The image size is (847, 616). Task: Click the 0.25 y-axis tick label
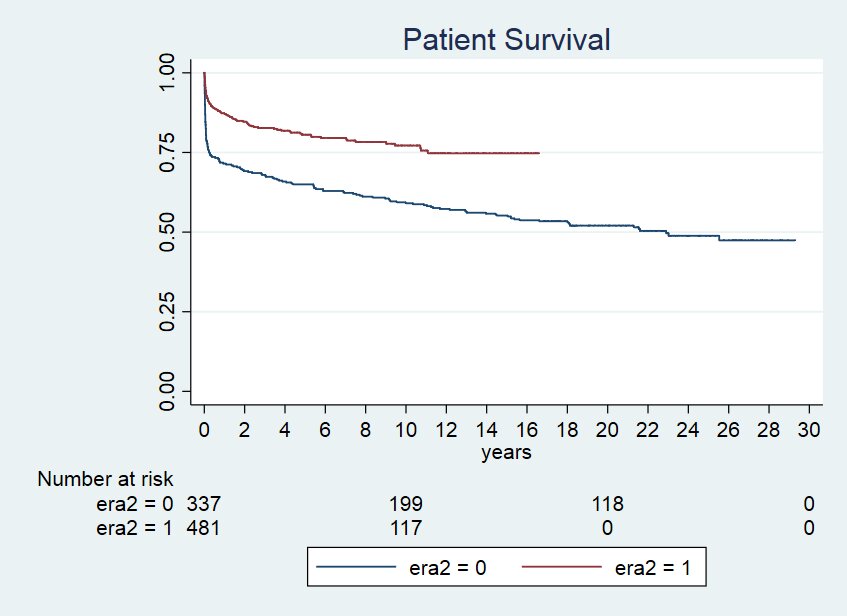pyautogui.click(x=168, y=311)
